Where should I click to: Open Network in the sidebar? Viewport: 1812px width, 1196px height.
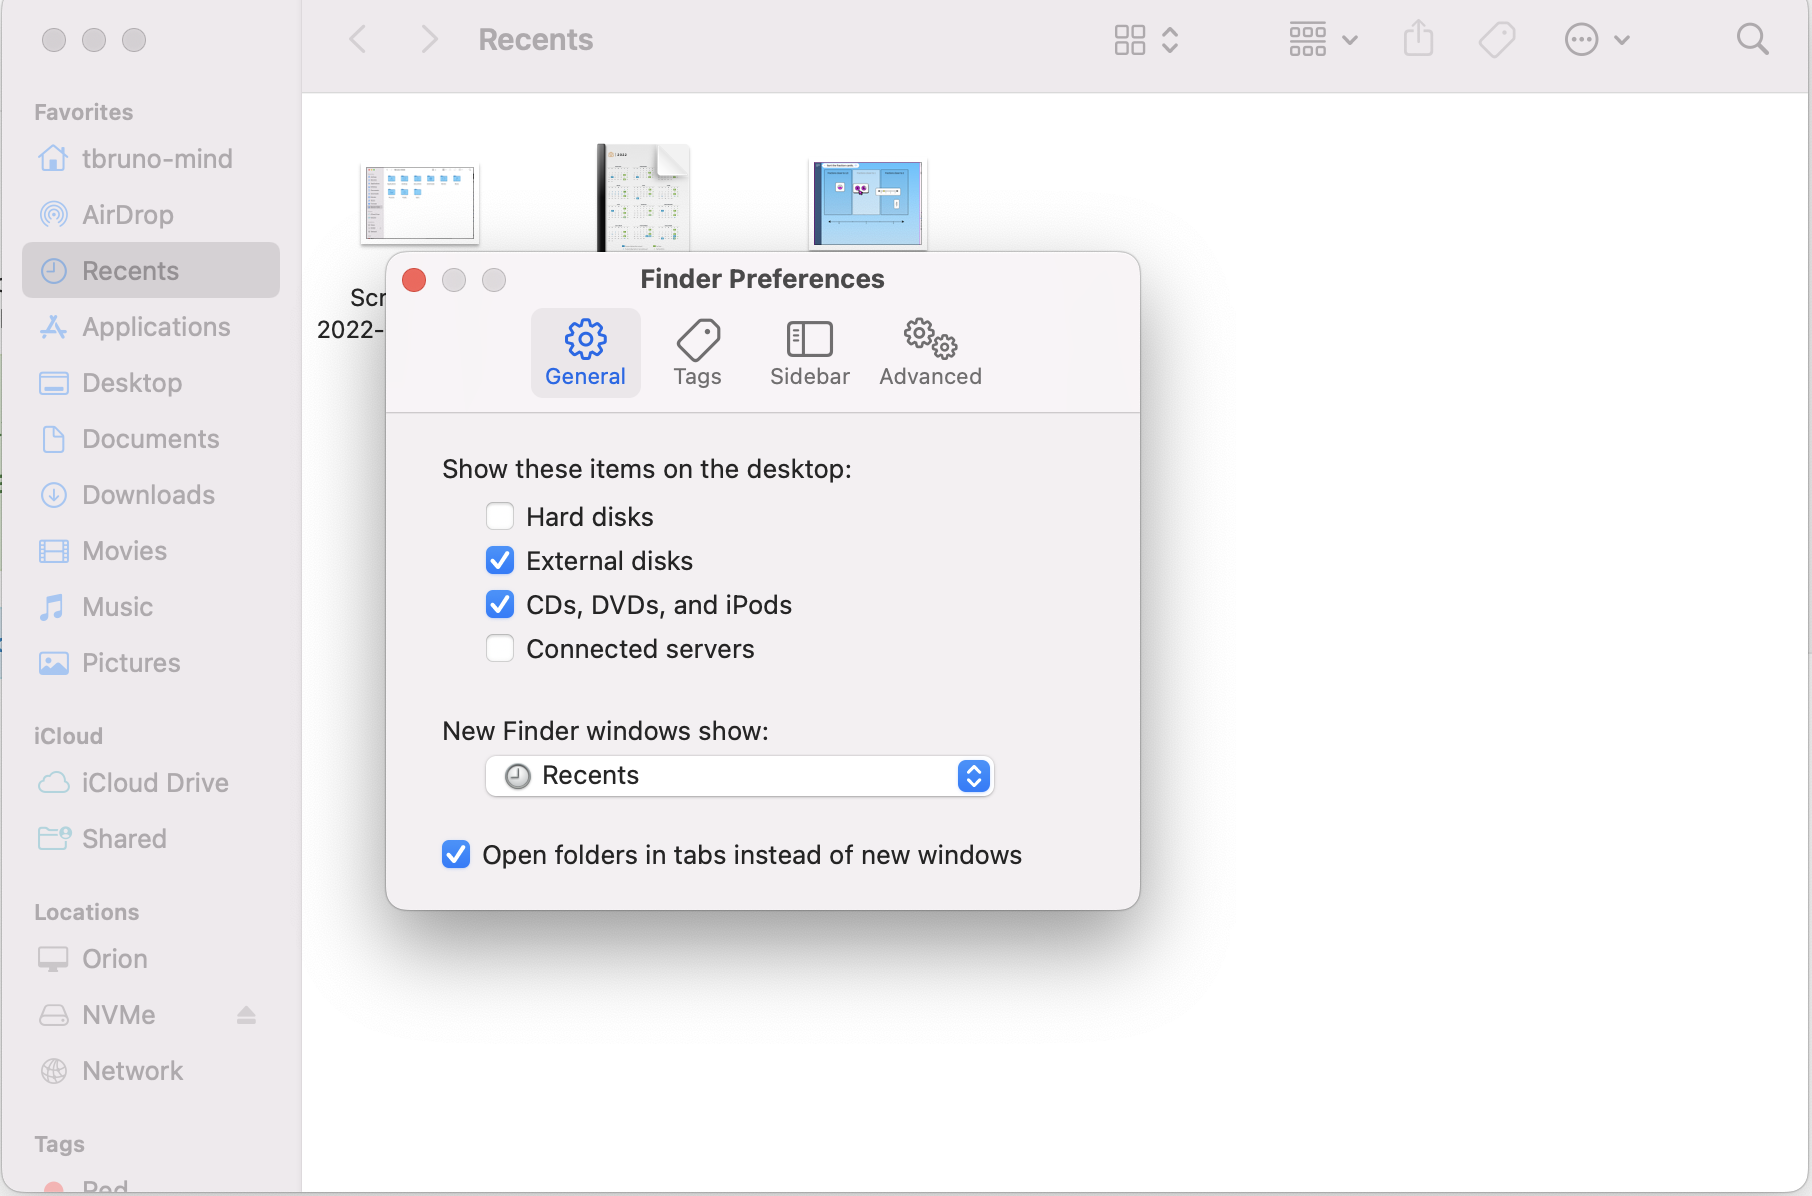pos(151,1070)
